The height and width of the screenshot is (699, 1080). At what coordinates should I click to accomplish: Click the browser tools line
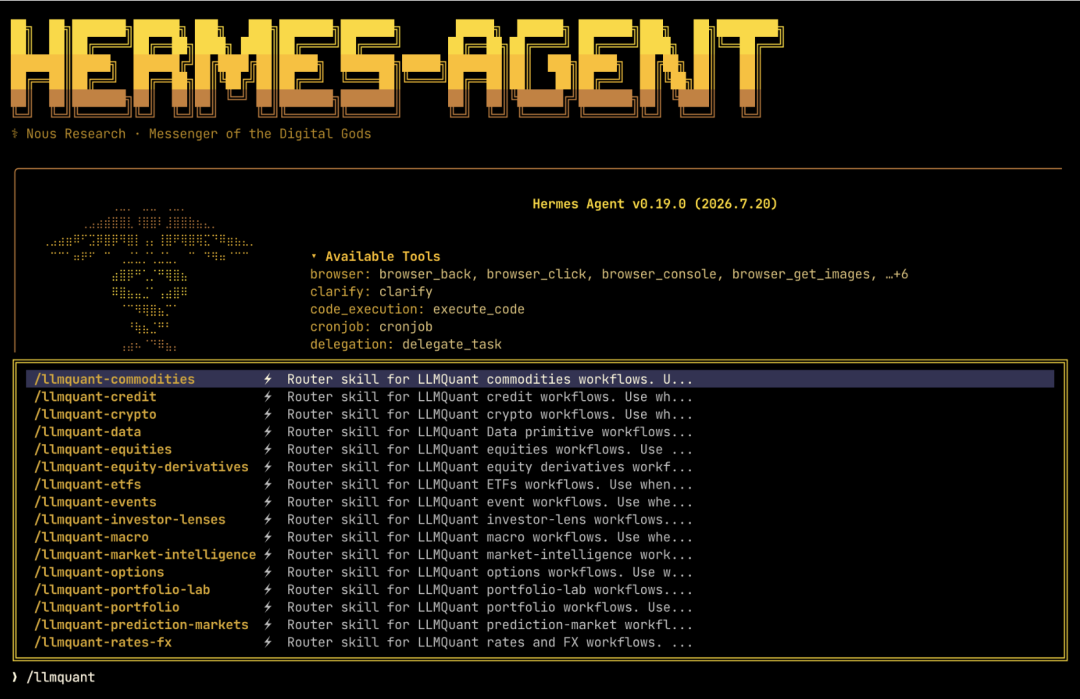click(609, 274)
